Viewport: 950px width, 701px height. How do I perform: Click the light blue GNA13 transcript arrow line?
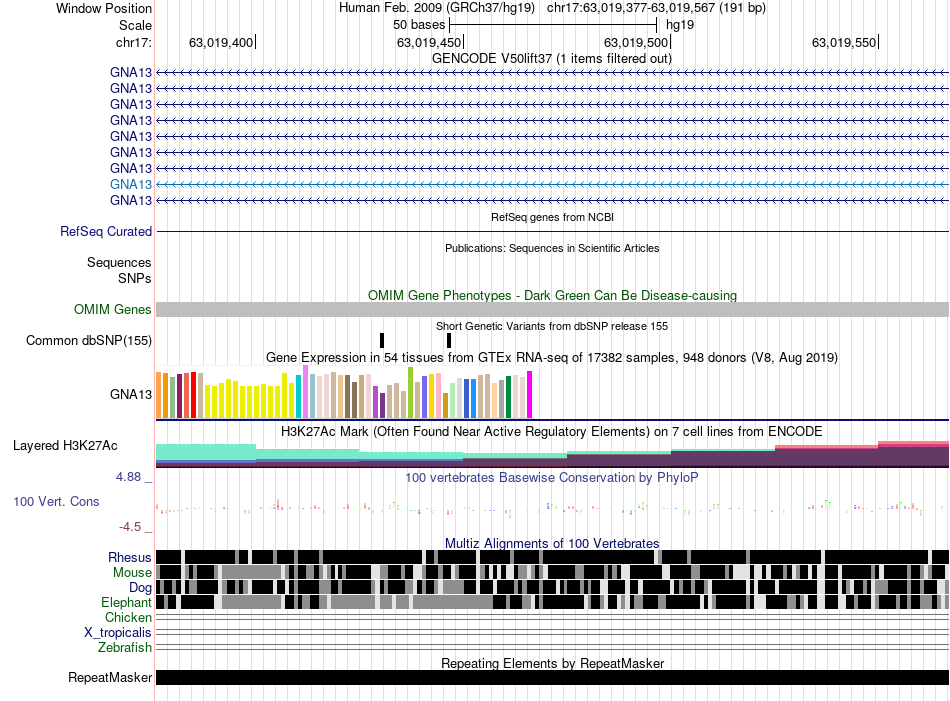pyautogui.click(x=552, y=184)
